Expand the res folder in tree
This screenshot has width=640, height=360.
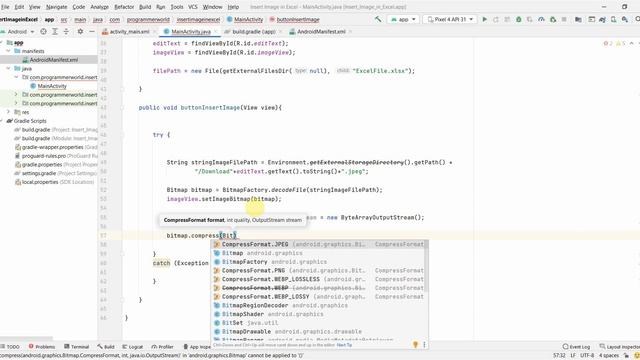coord(8,112)
